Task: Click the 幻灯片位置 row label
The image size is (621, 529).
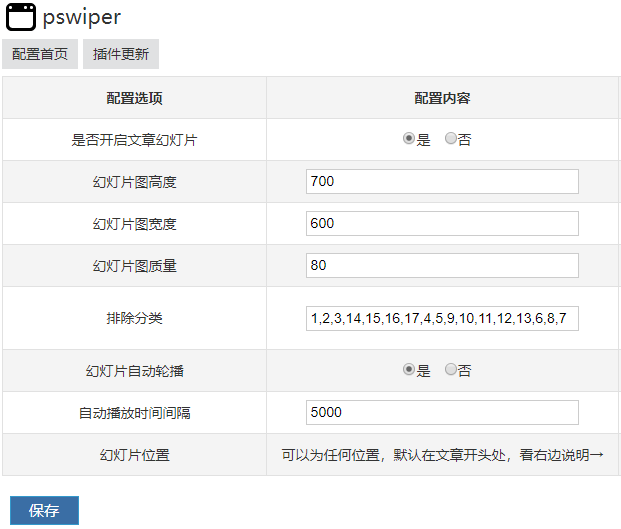Action: pos(135,455)
